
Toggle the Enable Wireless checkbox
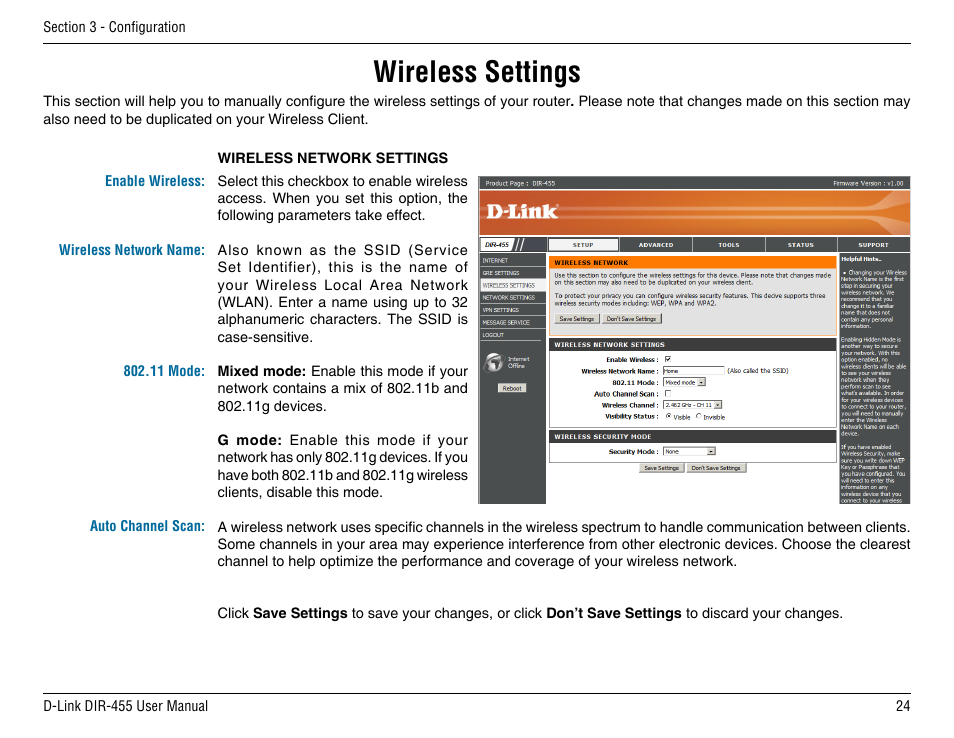pos(667,360)
